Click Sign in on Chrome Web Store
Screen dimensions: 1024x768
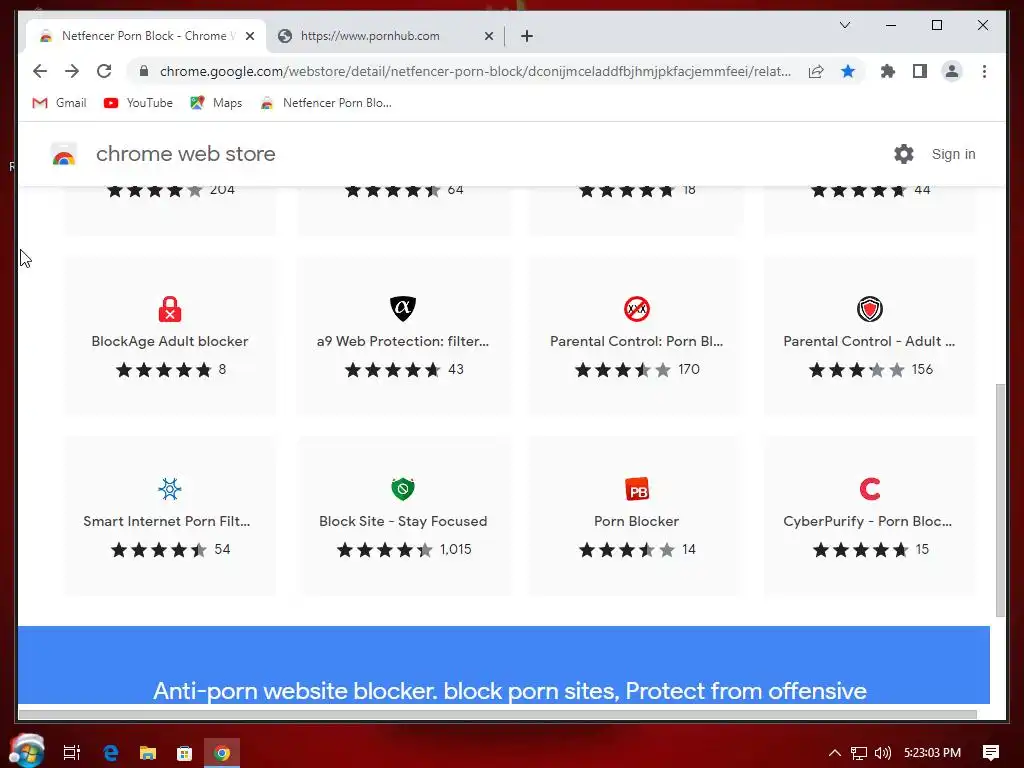pyautogui.click(x=953, y=154)
